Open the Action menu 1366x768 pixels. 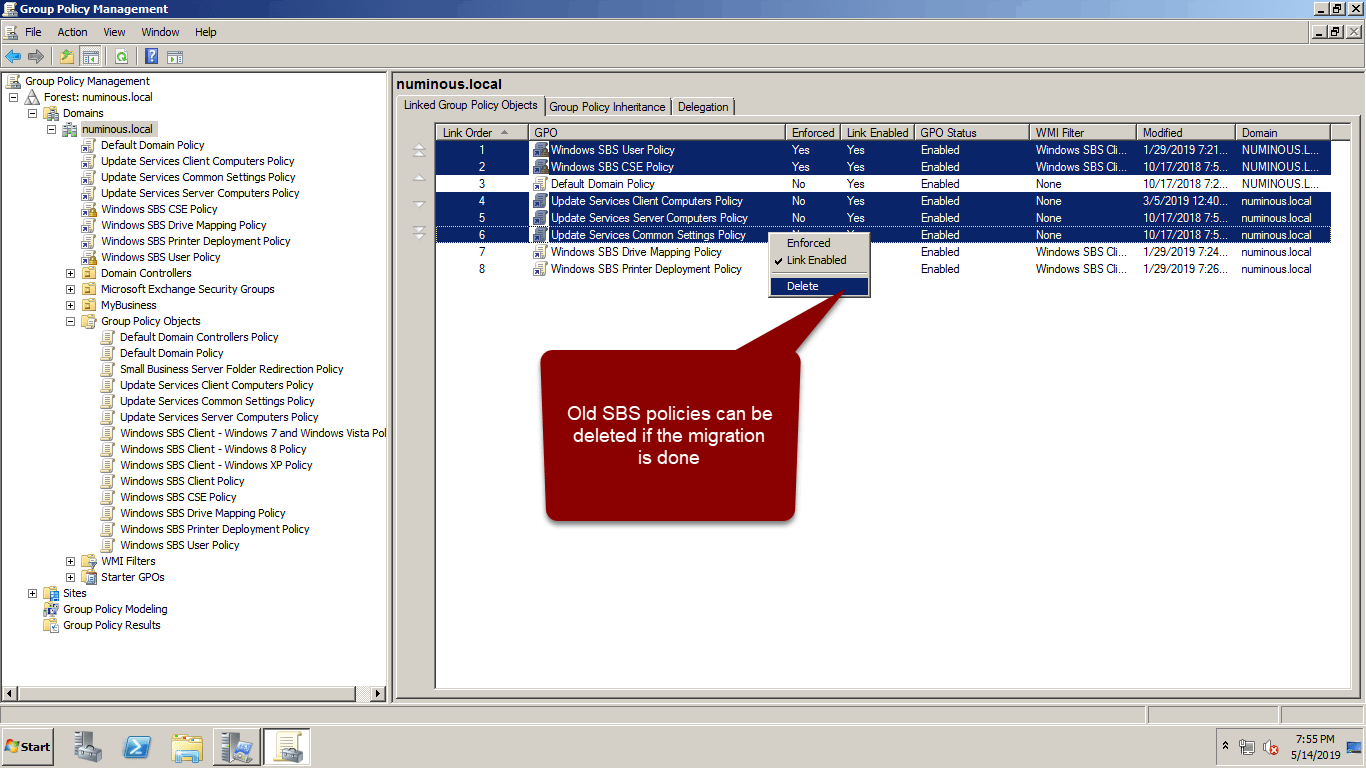click(x=73, y=32)
